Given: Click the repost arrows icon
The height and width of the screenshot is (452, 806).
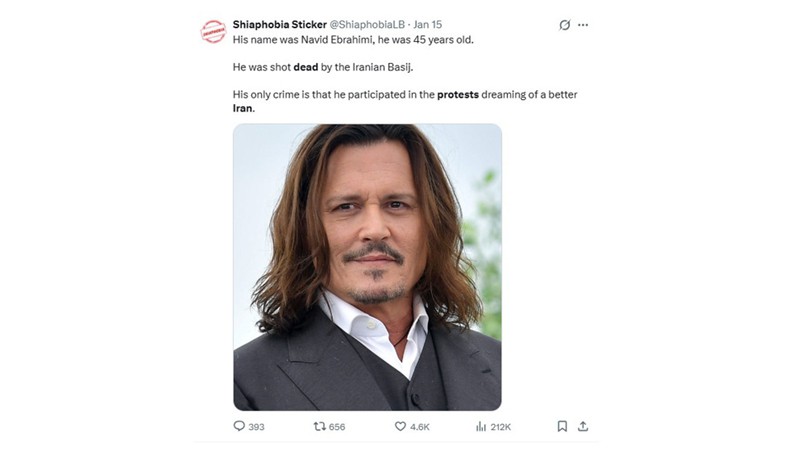Looking at the screenshot, I should pos(320,426).
